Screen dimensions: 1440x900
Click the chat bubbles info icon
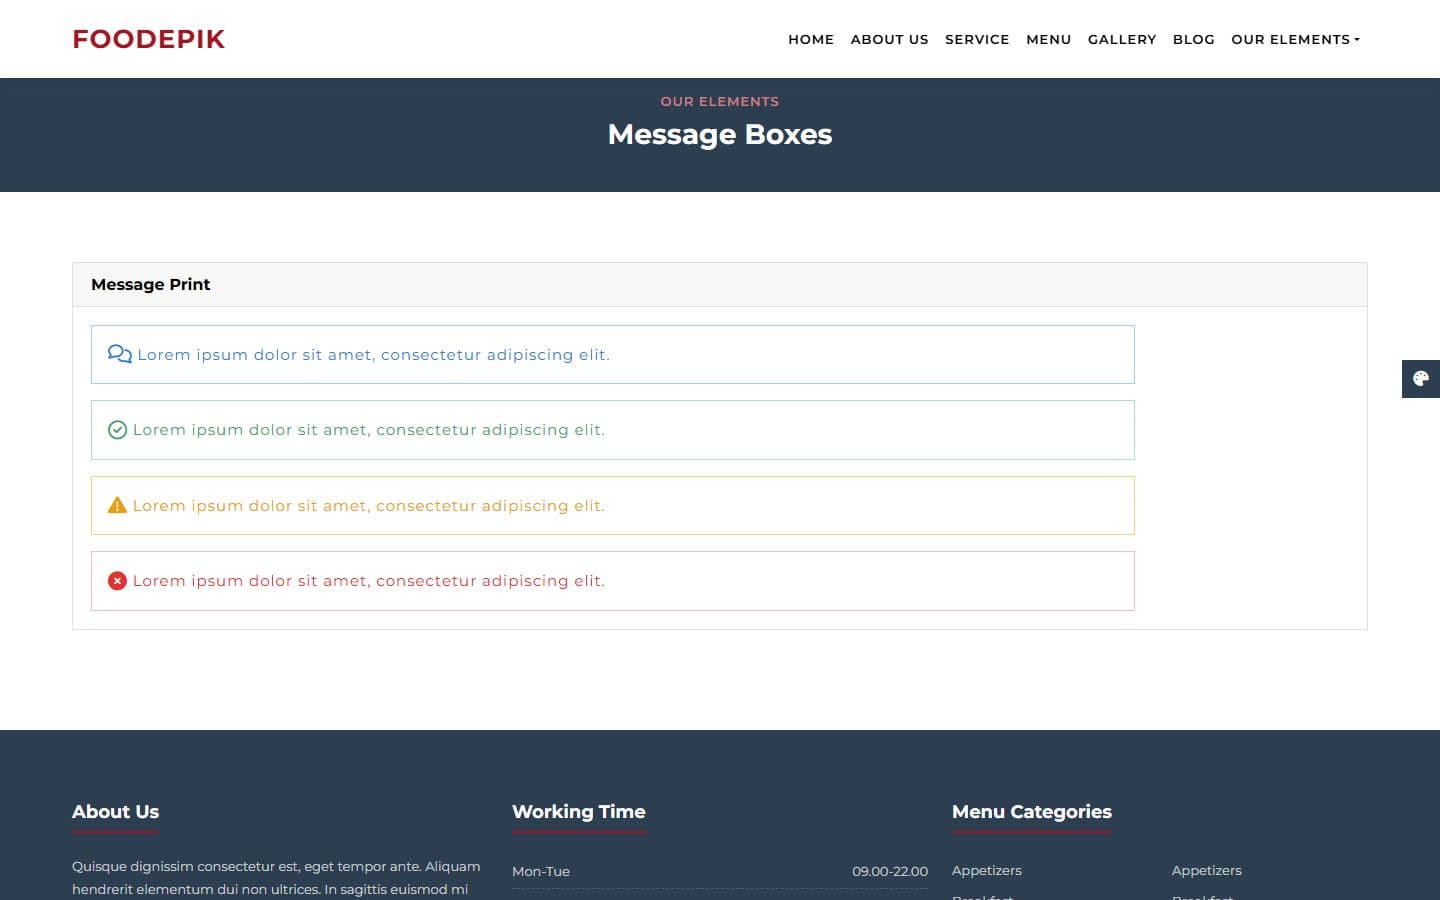(119, 354)
